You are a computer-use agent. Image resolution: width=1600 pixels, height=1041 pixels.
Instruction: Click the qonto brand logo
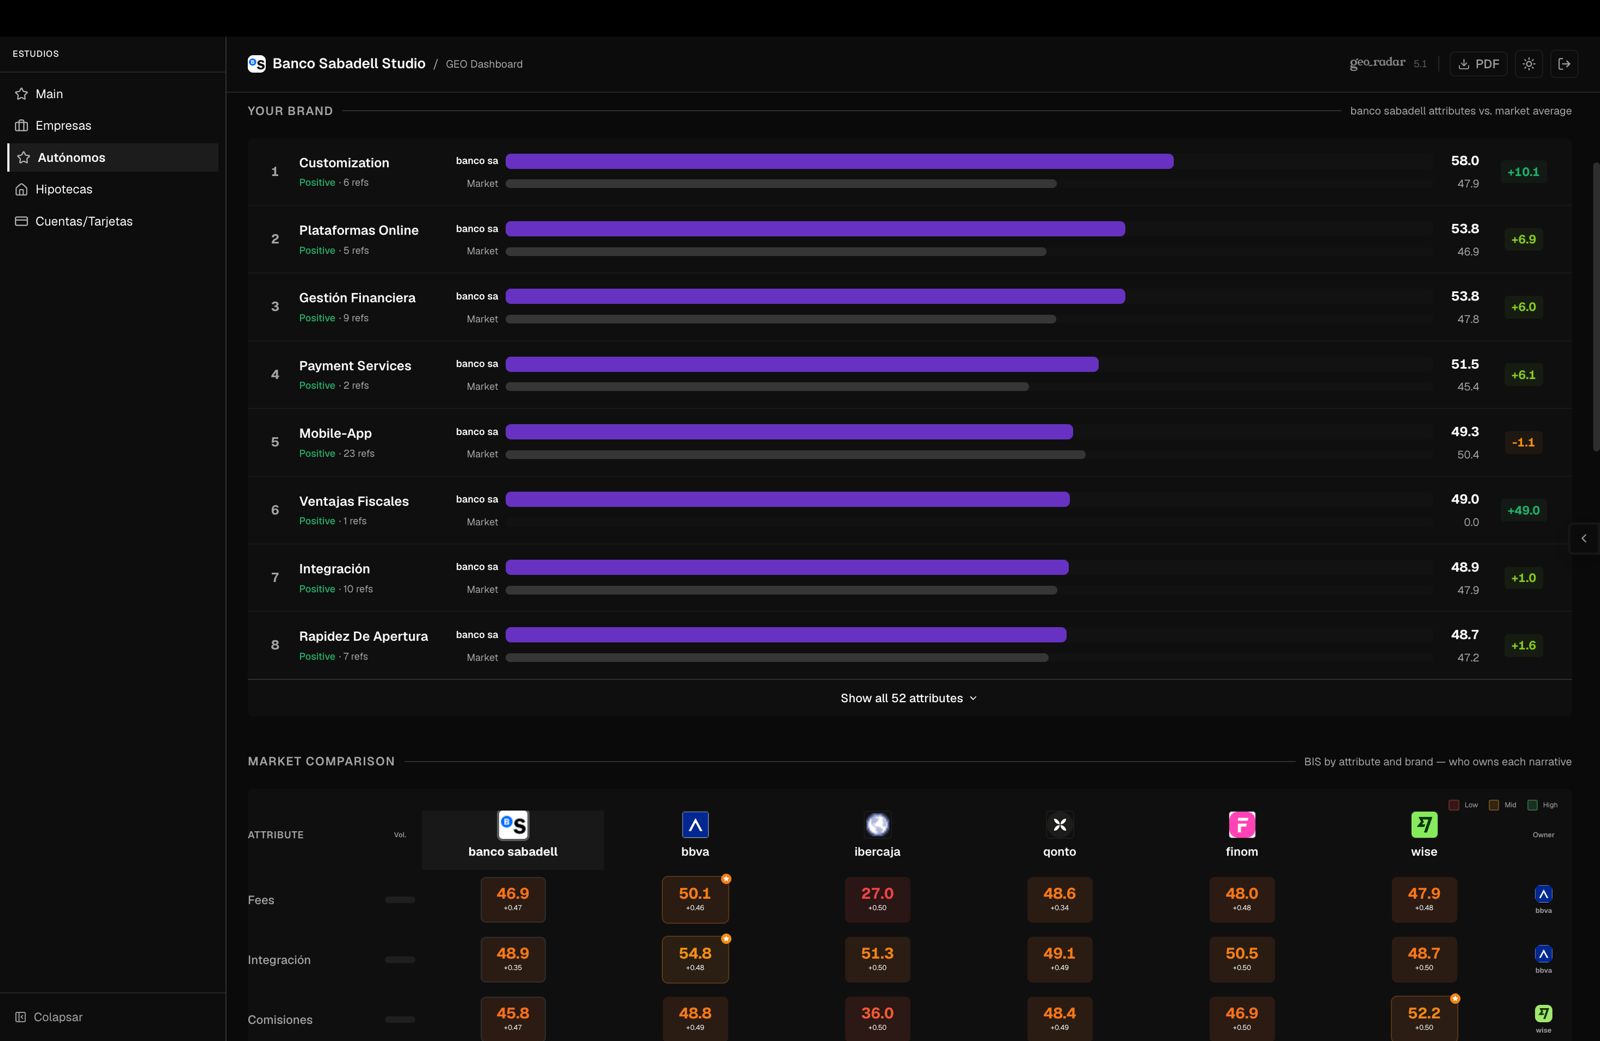pyautogui.click(x=1059, y=825)
